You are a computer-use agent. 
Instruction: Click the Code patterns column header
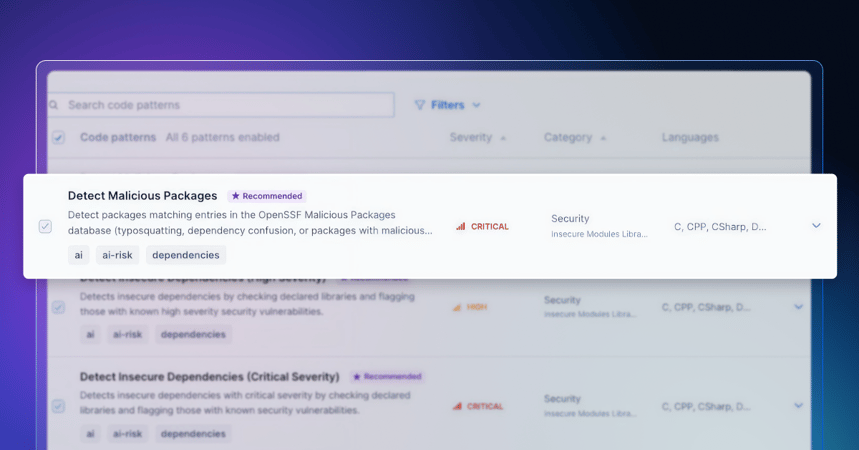tap(118, 138)
